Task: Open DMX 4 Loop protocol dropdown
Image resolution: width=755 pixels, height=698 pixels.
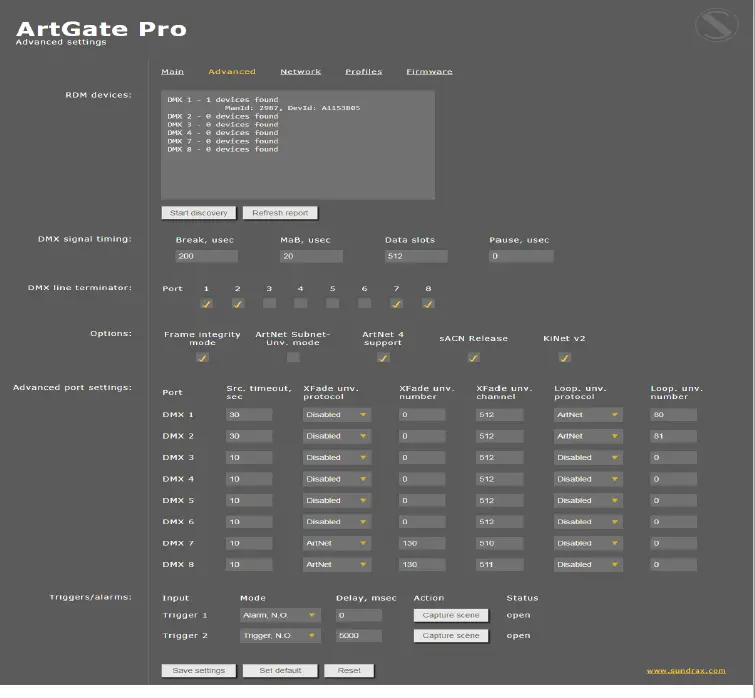Action: [x=588, y=479]
